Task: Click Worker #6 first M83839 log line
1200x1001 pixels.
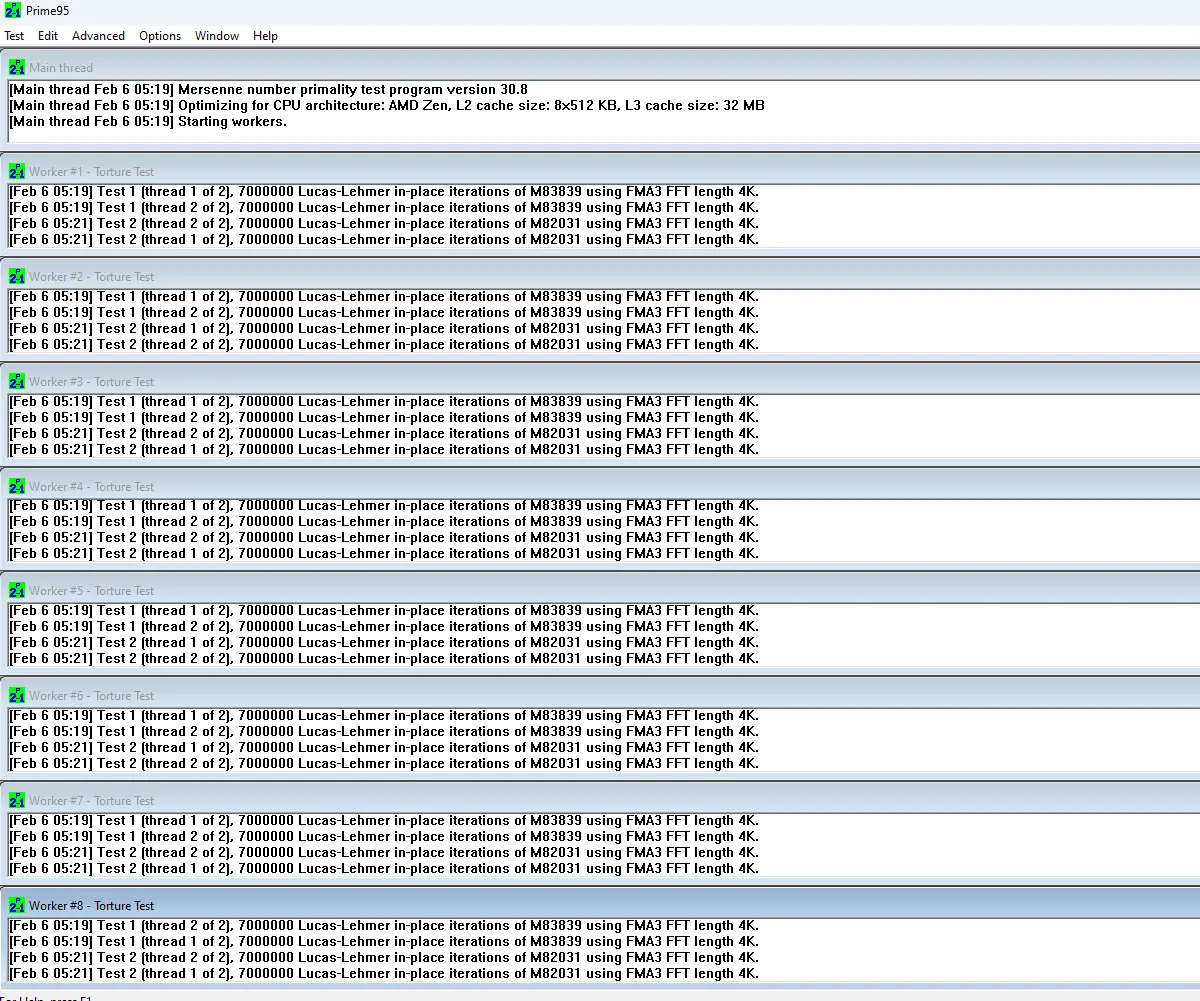Action: [x=383, y=715]
